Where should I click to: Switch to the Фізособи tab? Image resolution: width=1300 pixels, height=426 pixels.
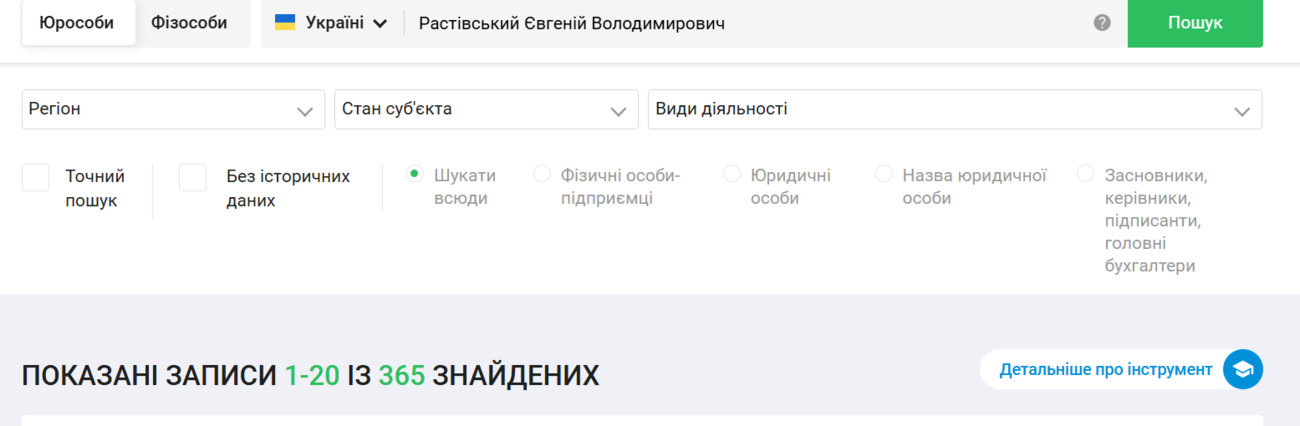[189, 23]
